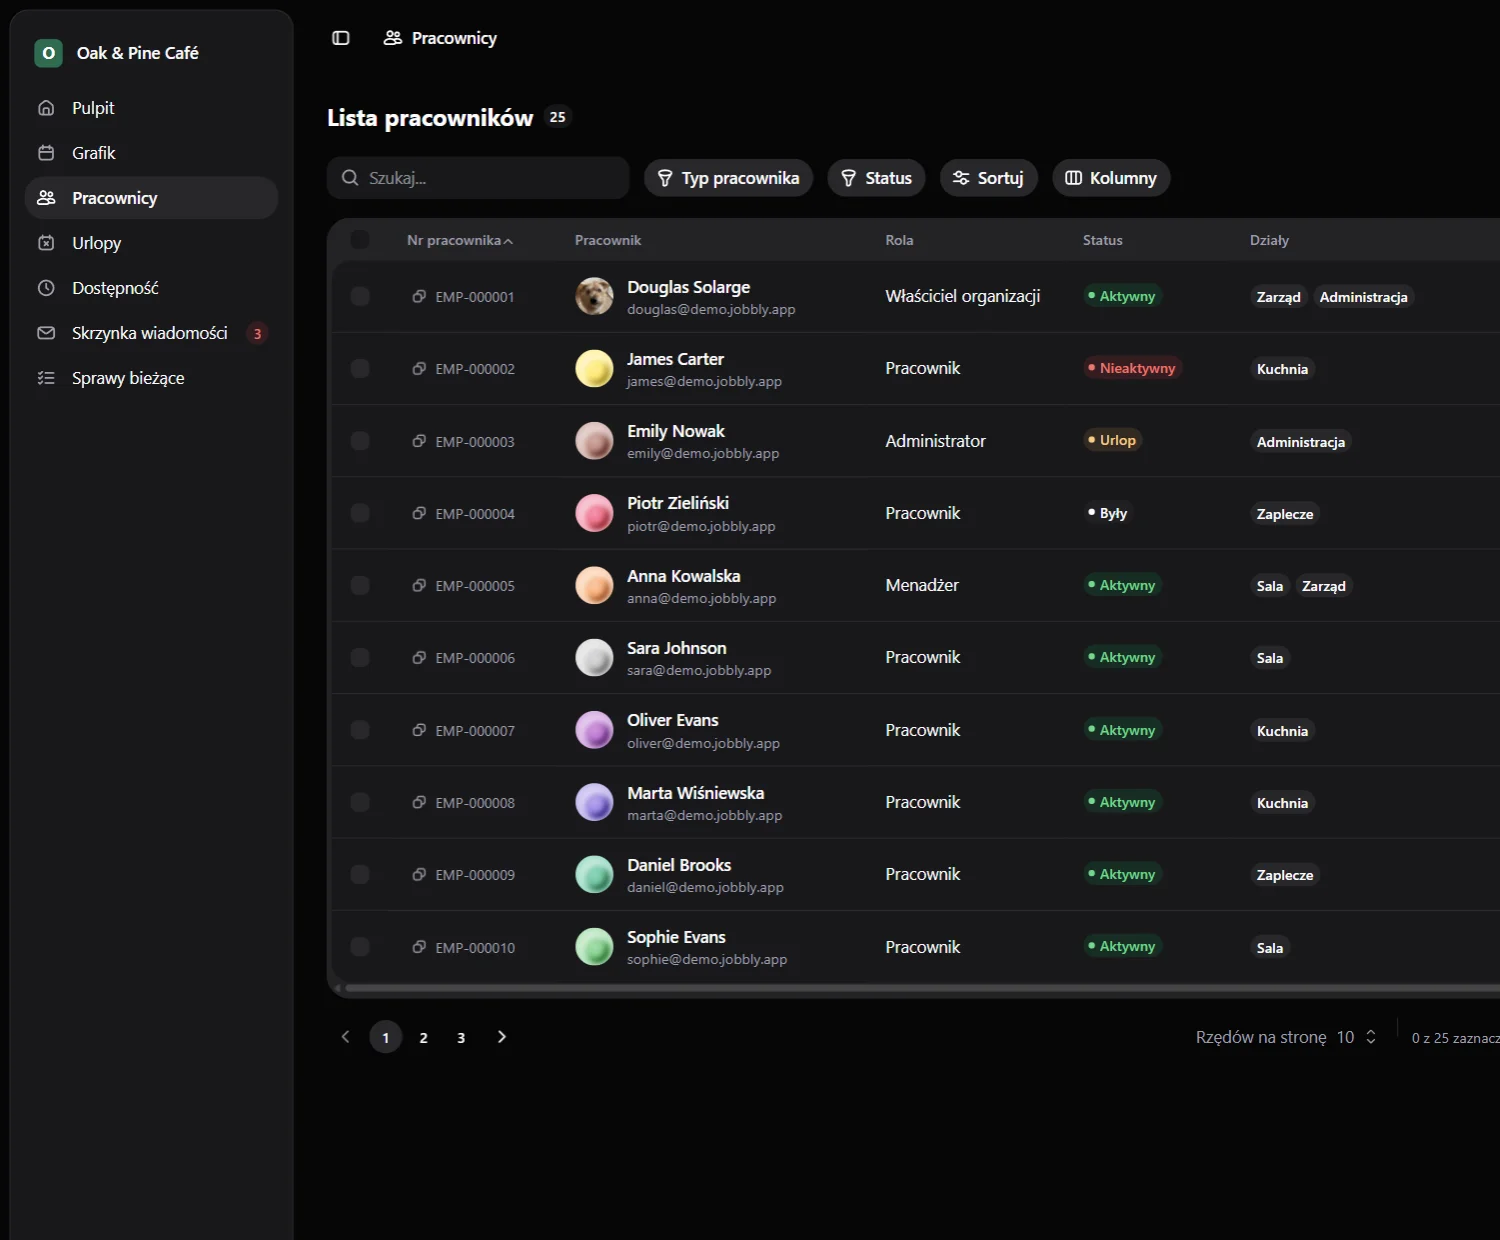Select the Daniel Brooks row checkbox

coord(360,874)
